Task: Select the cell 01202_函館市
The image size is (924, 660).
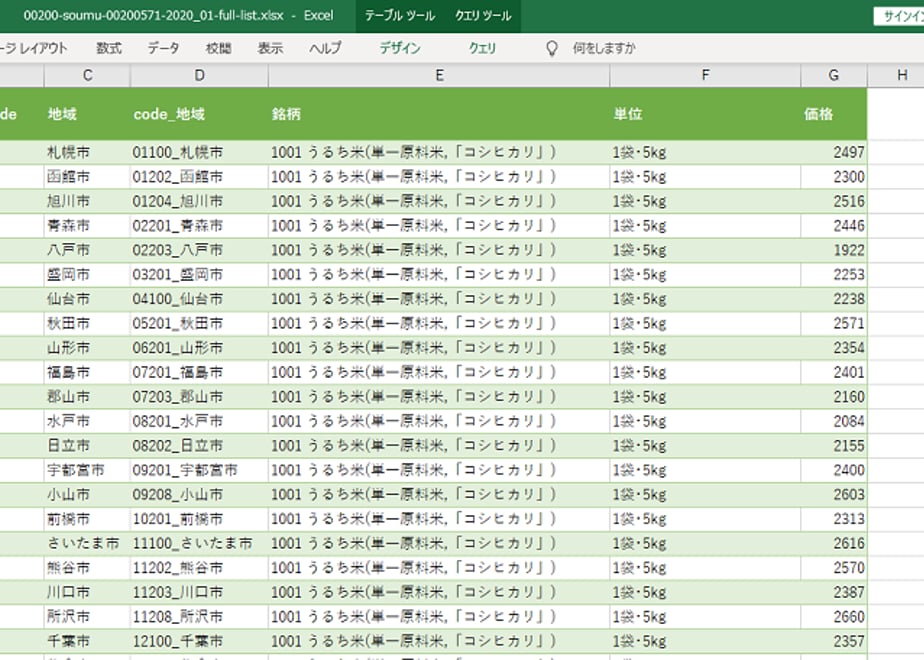Action: [199, 177]
